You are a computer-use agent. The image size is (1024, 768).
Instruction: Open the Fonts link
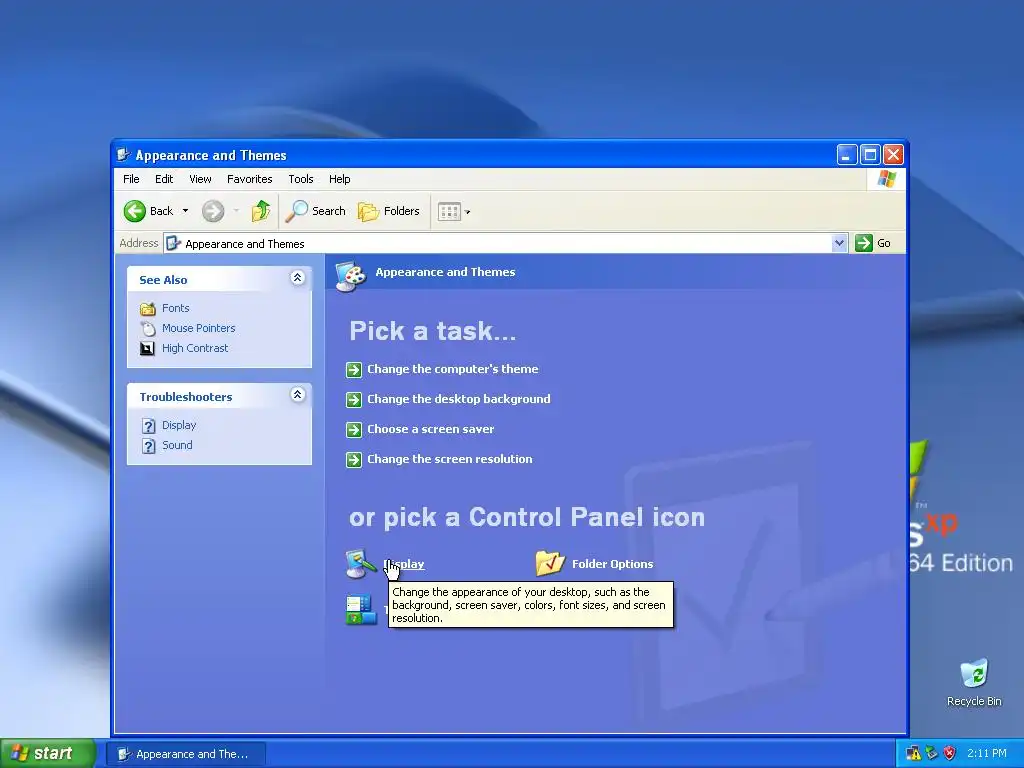click(x=176, y=308)
